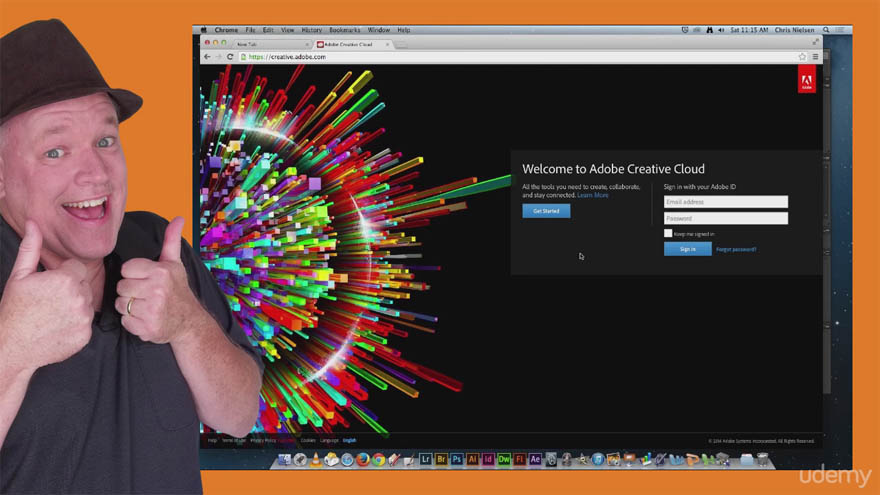Image resolution: width=880 pixels, height=495 pixels.
Task: Click the volume icon in the menu bar
Action: click(721, 30)
